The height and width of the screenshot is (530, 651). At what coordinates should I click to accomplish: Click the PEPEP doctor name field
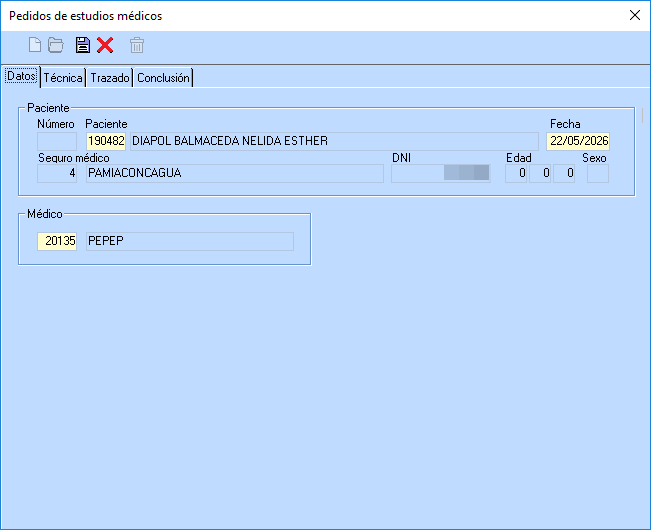[190, 241]
